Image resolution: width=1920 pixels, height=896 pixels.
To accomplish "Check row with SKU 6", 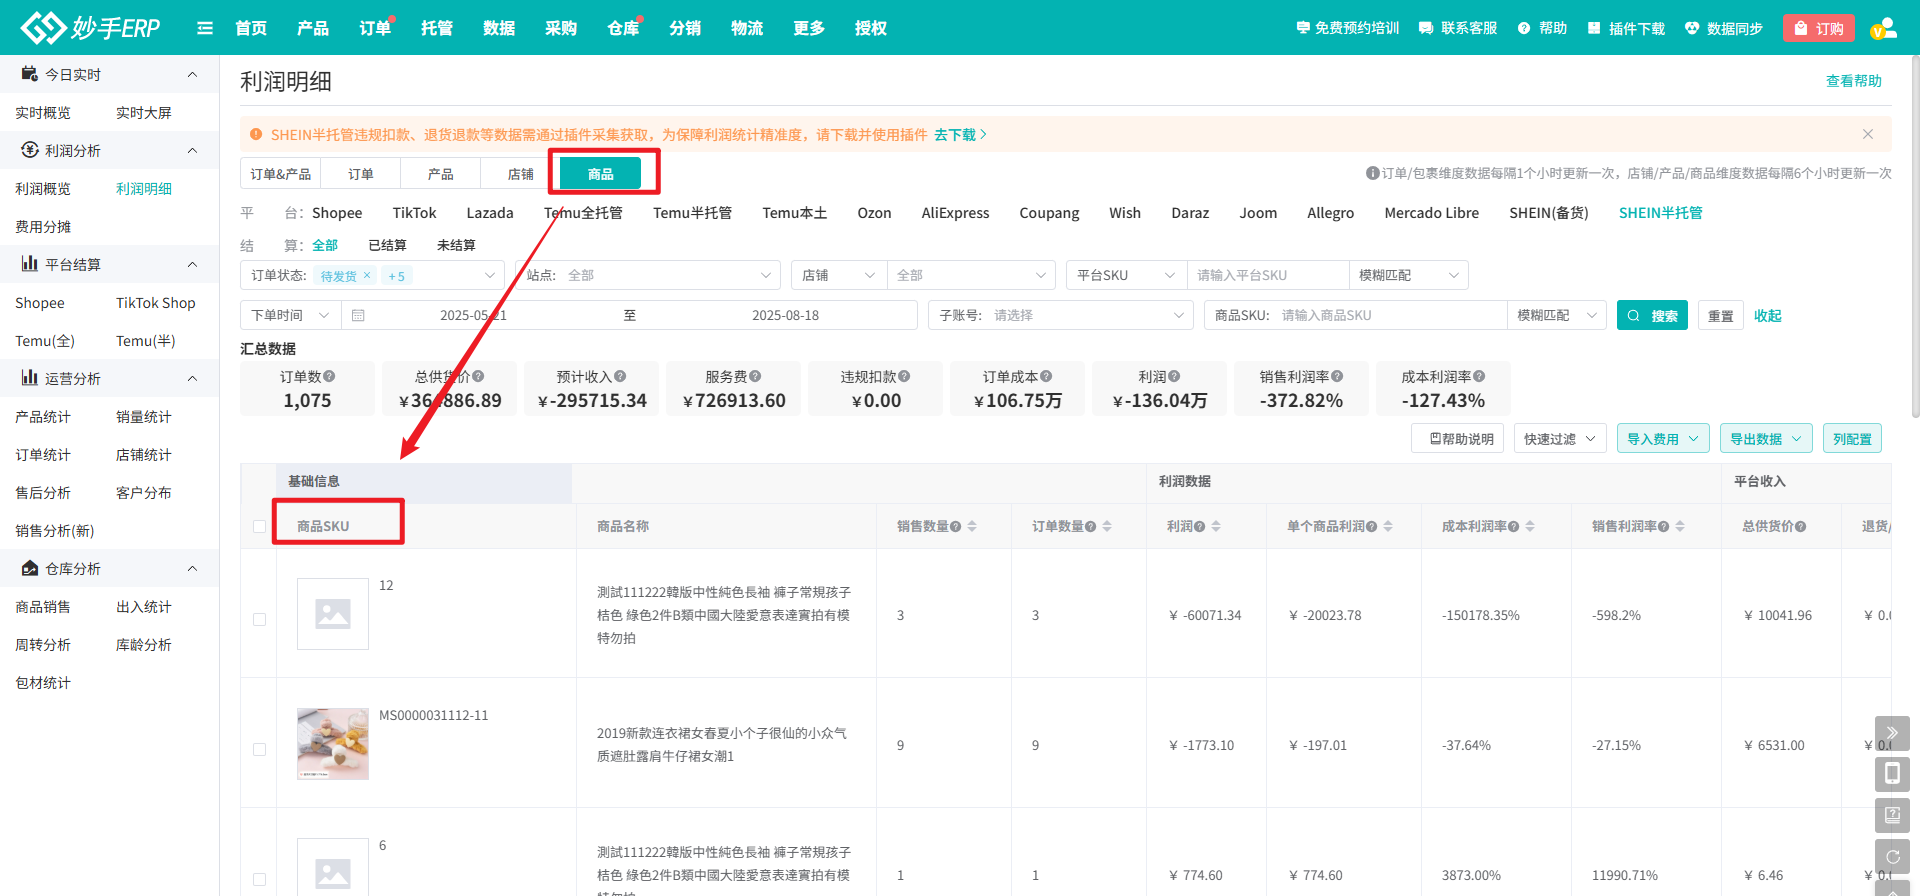I will pyautogui.click(x=259, y=879).
